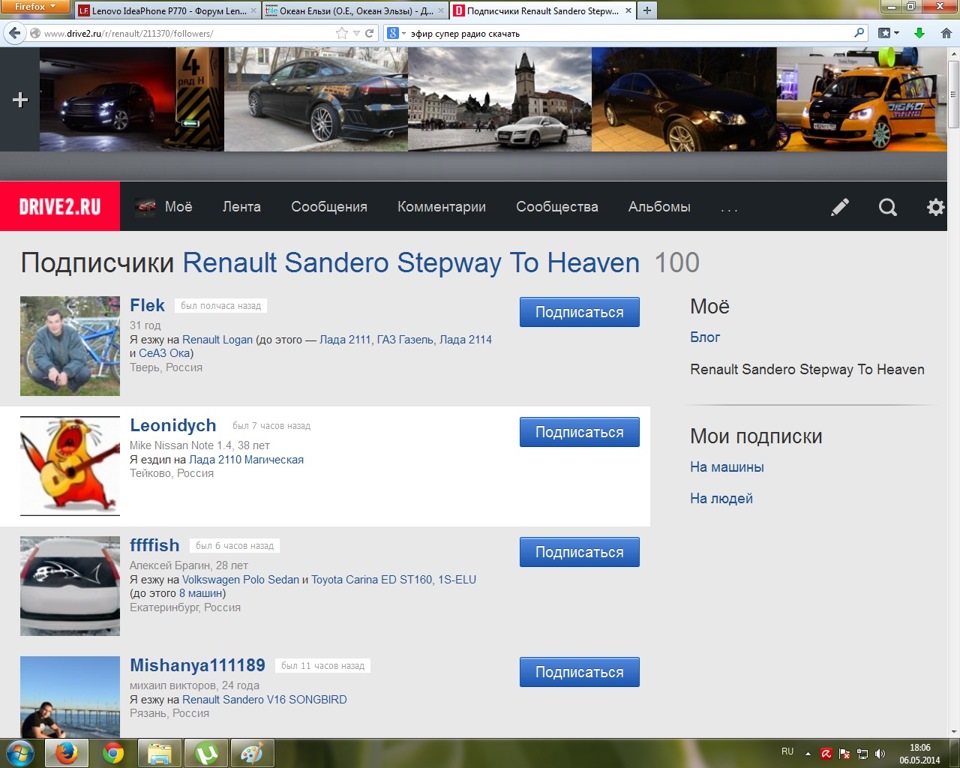Open downloads green arrow icon
960x768 pixels.
click(919, 33)
